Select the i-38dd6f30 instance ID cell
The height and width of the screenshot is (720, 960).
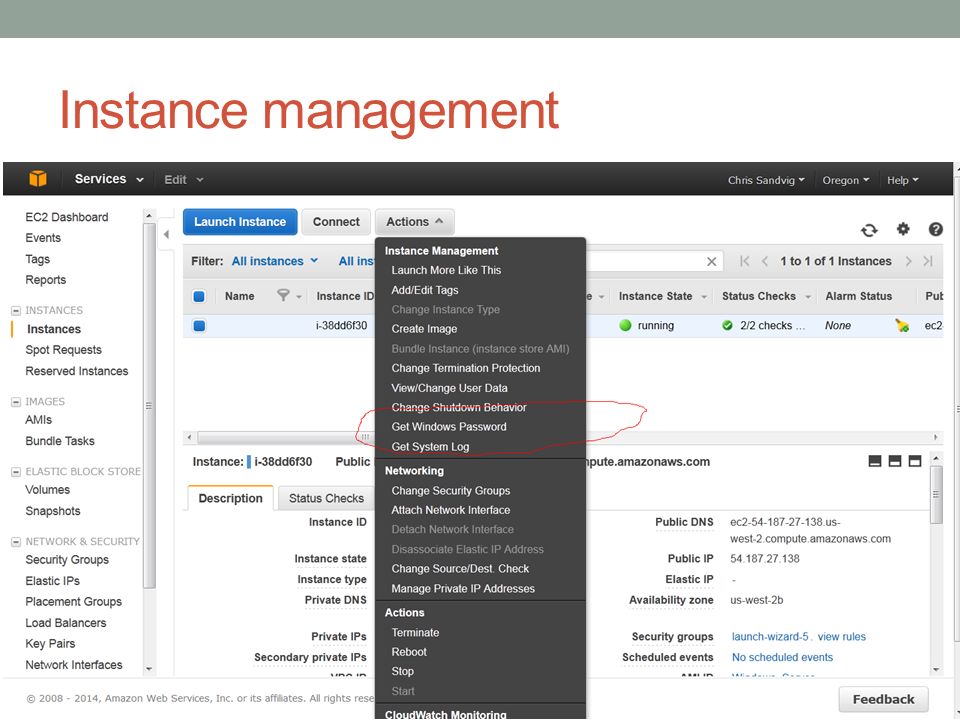coord(341,325)
